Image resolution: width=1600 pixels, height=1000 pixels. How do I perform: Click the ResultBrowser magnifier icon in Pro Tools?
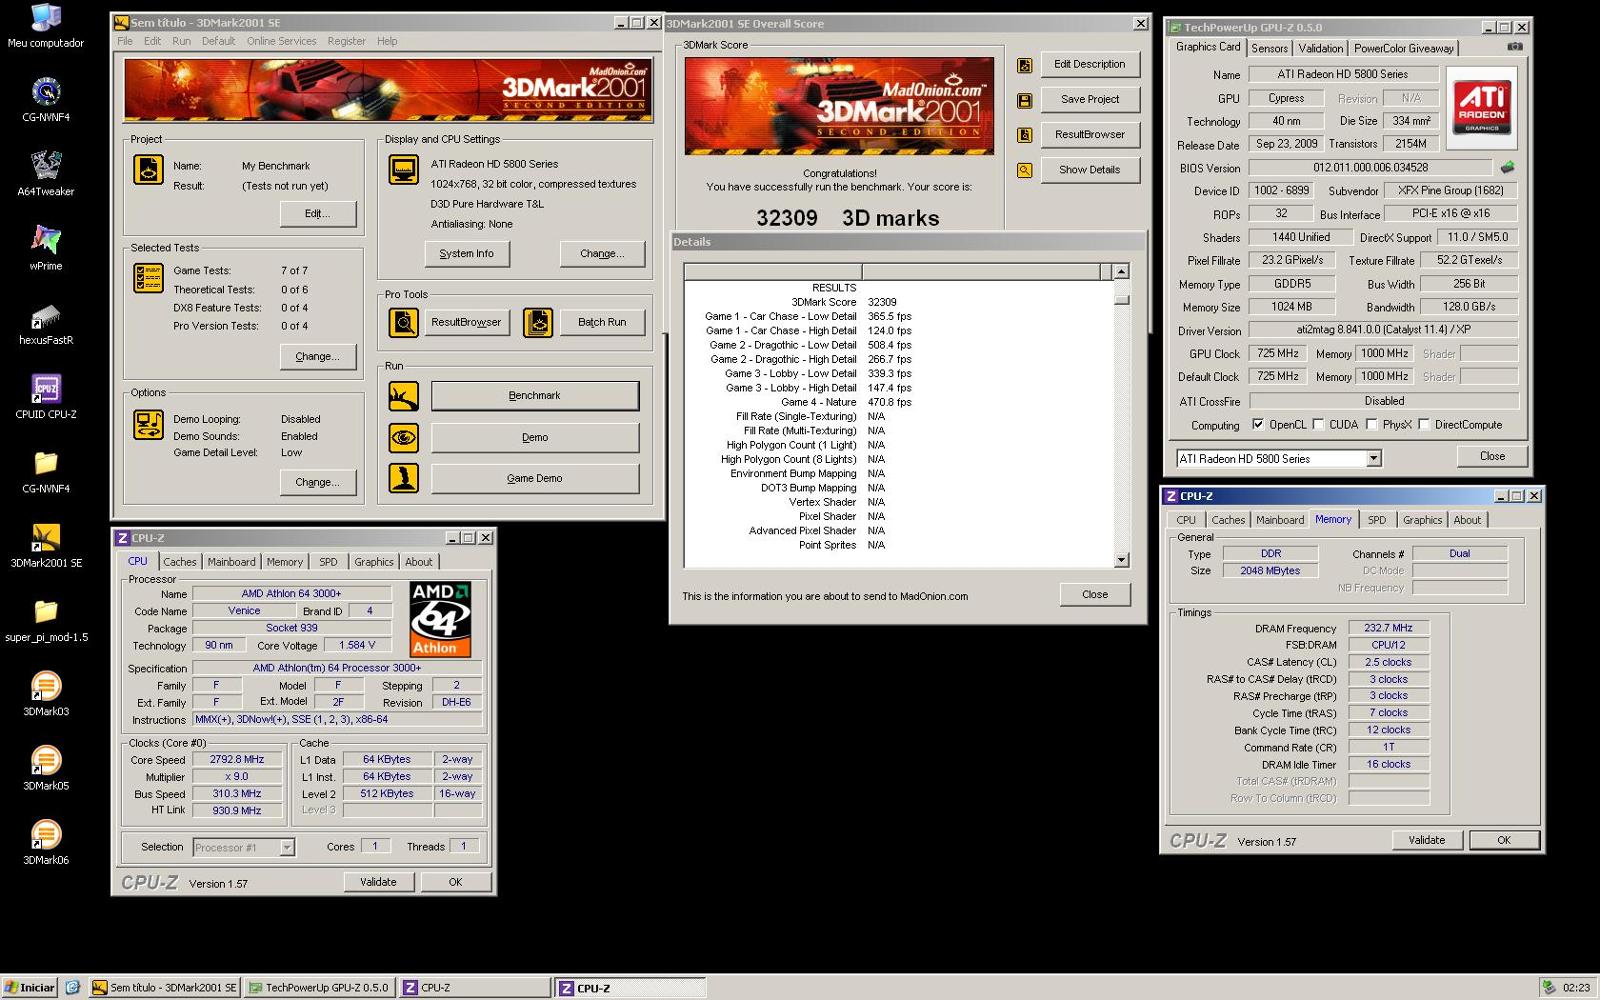click(x=404, y=322)
